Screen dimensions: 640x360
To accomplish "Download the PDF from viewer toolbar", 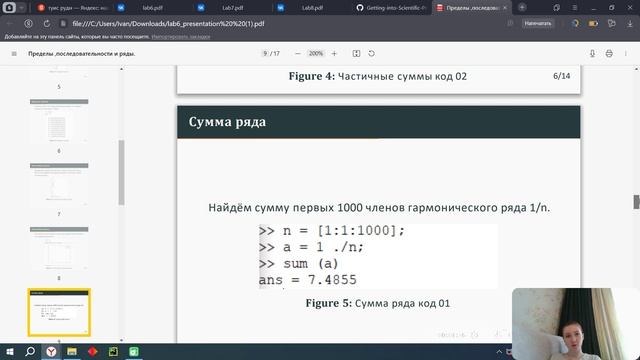I will pos(592,53).
